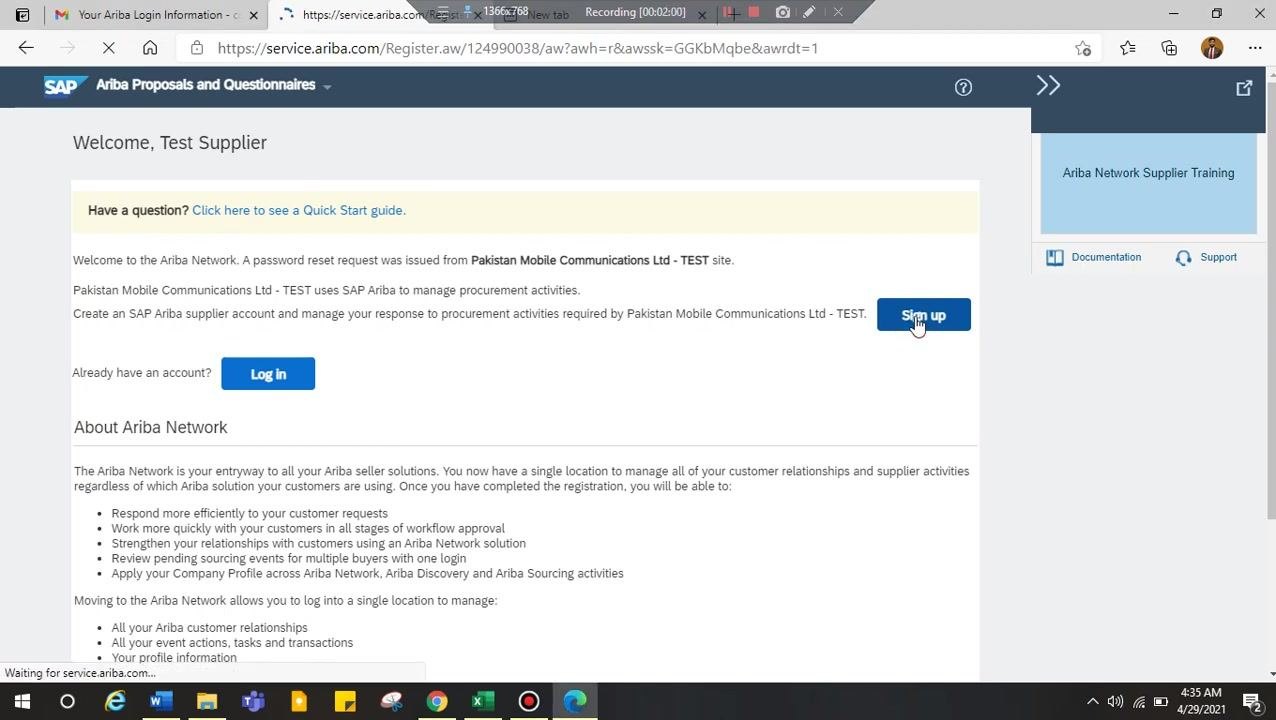Viewport: 1276px width, 720px height.
Task: Open help panel in new window icon
Action: click(1244, 88)
